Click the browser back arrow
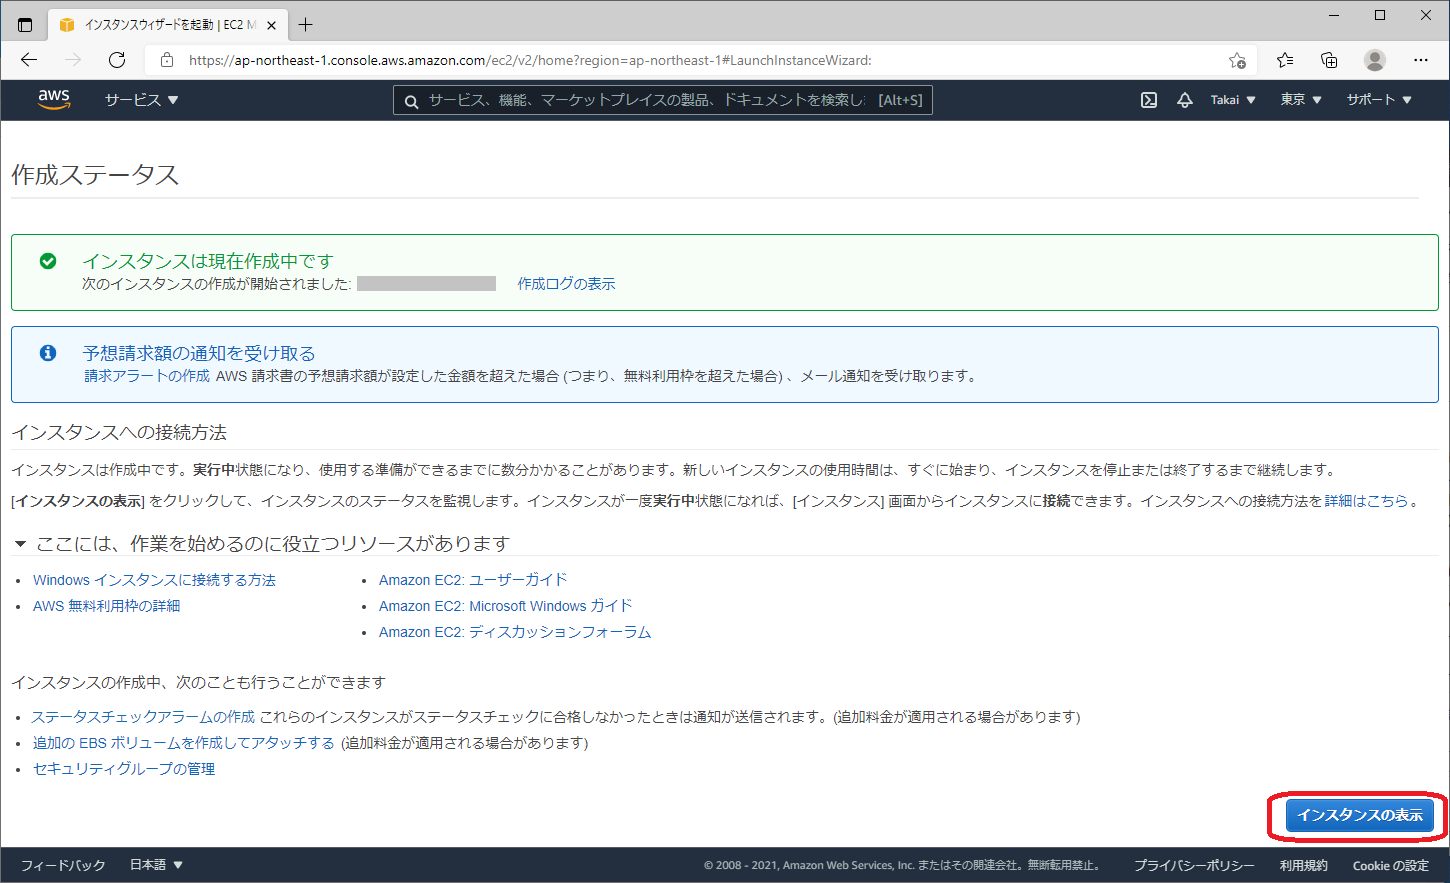 click(x=29, y=60)
